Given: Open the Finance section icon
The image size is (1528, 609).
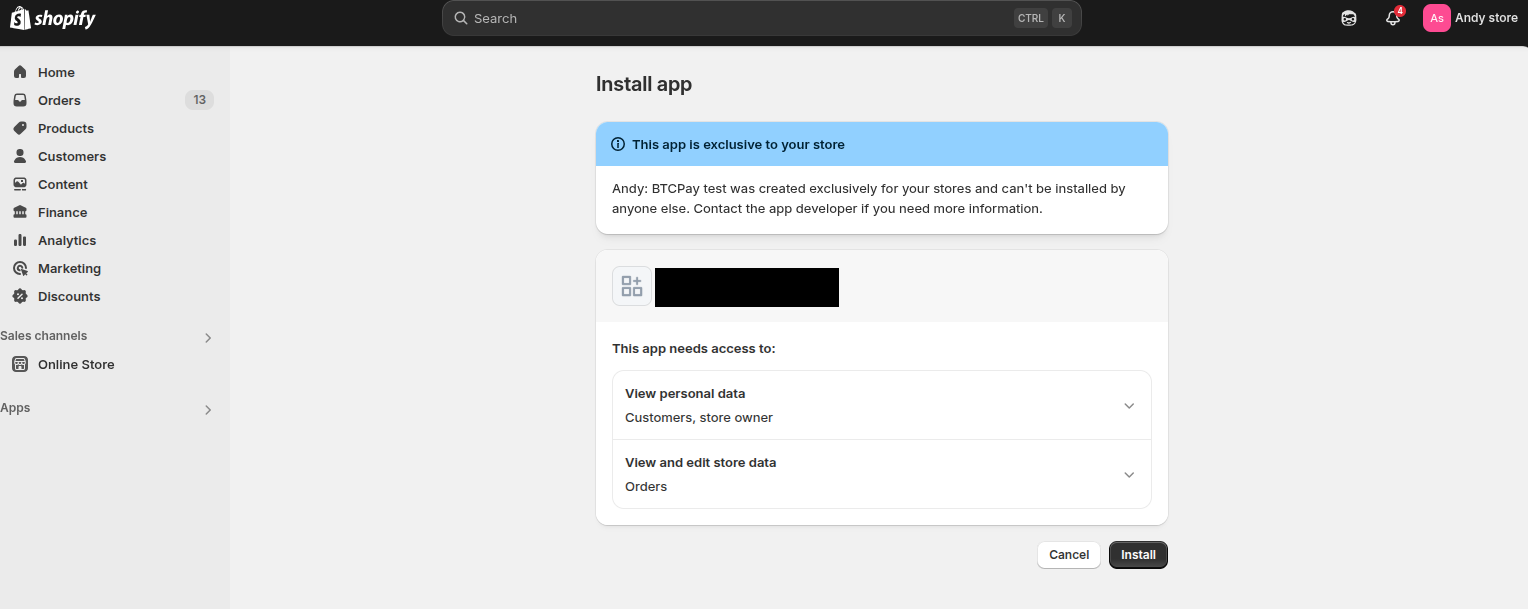Looking at the screenshot, I should pyautogui.click(x=20, y=212).
